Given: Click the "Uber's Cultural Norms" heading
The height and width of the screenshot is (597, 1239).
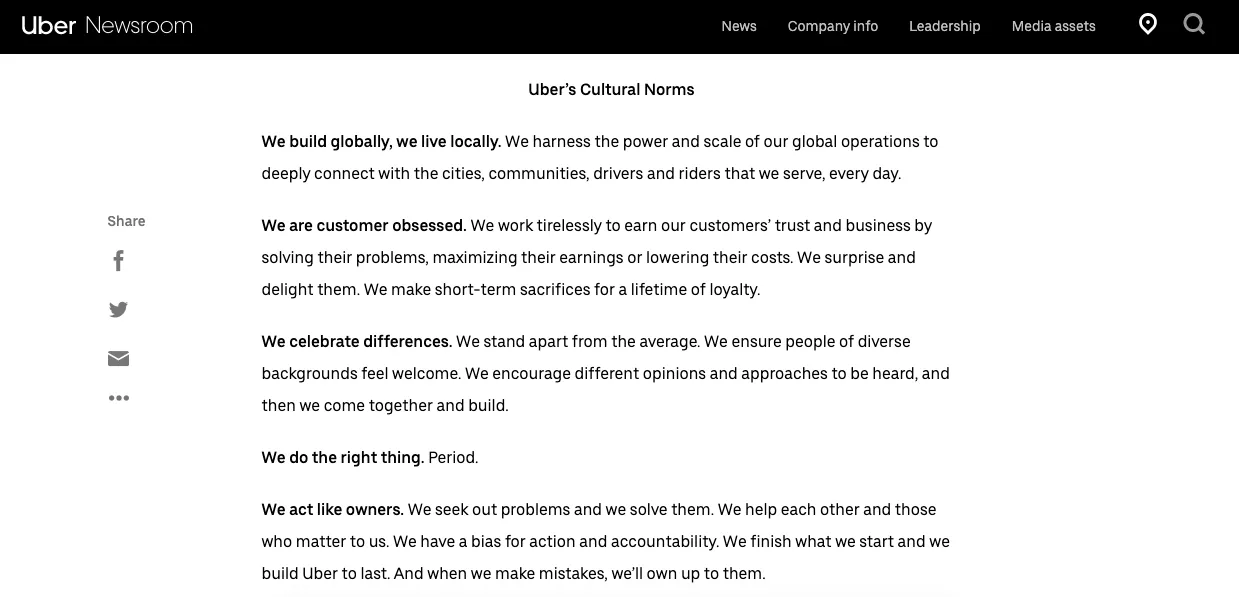Looking at the screenshot, I should point(611,89).
